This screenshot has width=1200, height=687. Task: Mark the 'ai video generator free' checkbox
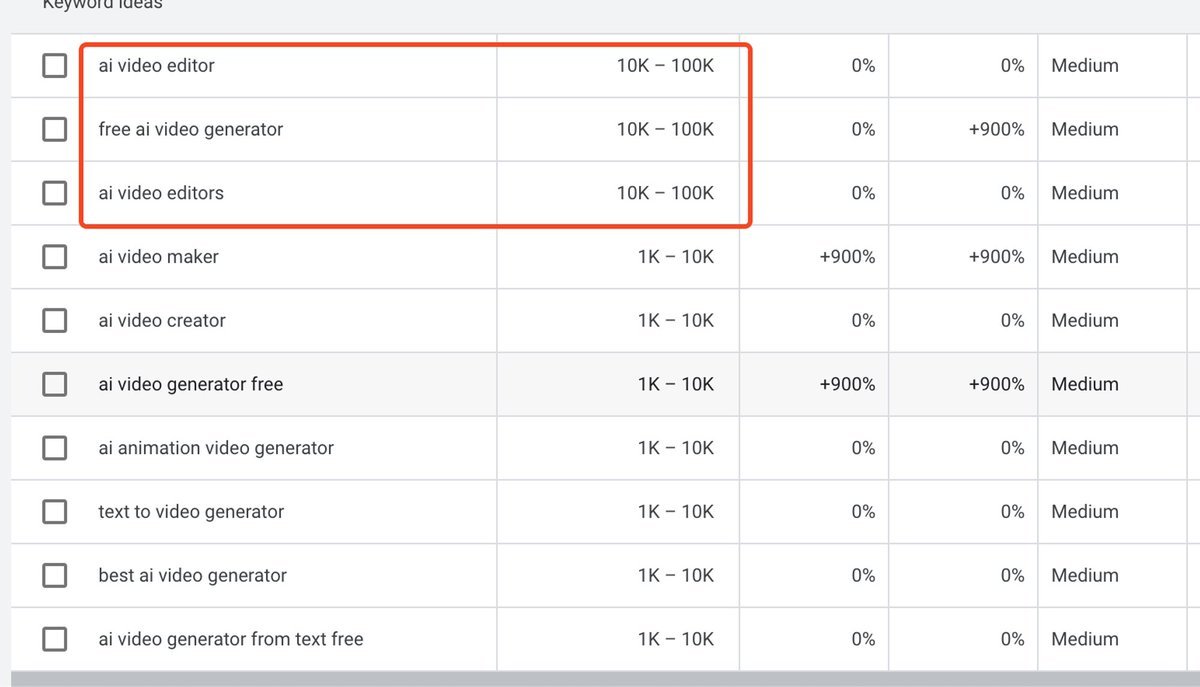tap(55, 384)
